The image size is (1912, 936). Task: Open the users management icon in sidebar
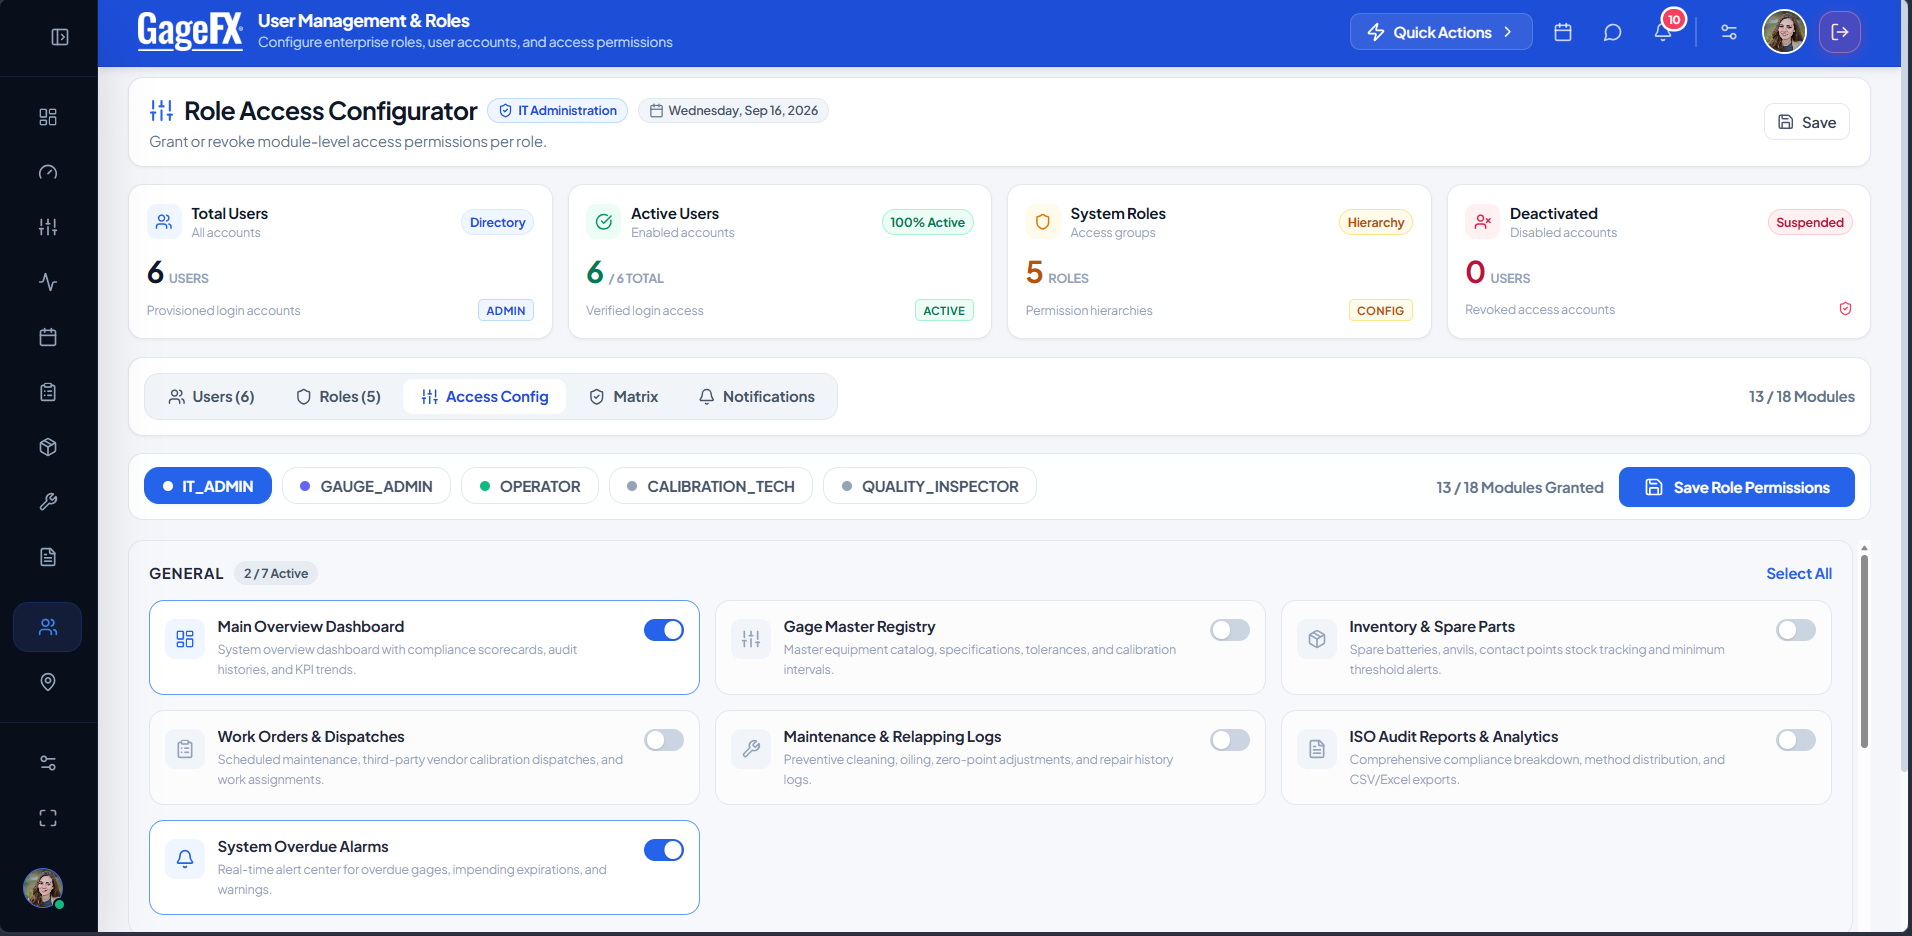pos(48,627)
